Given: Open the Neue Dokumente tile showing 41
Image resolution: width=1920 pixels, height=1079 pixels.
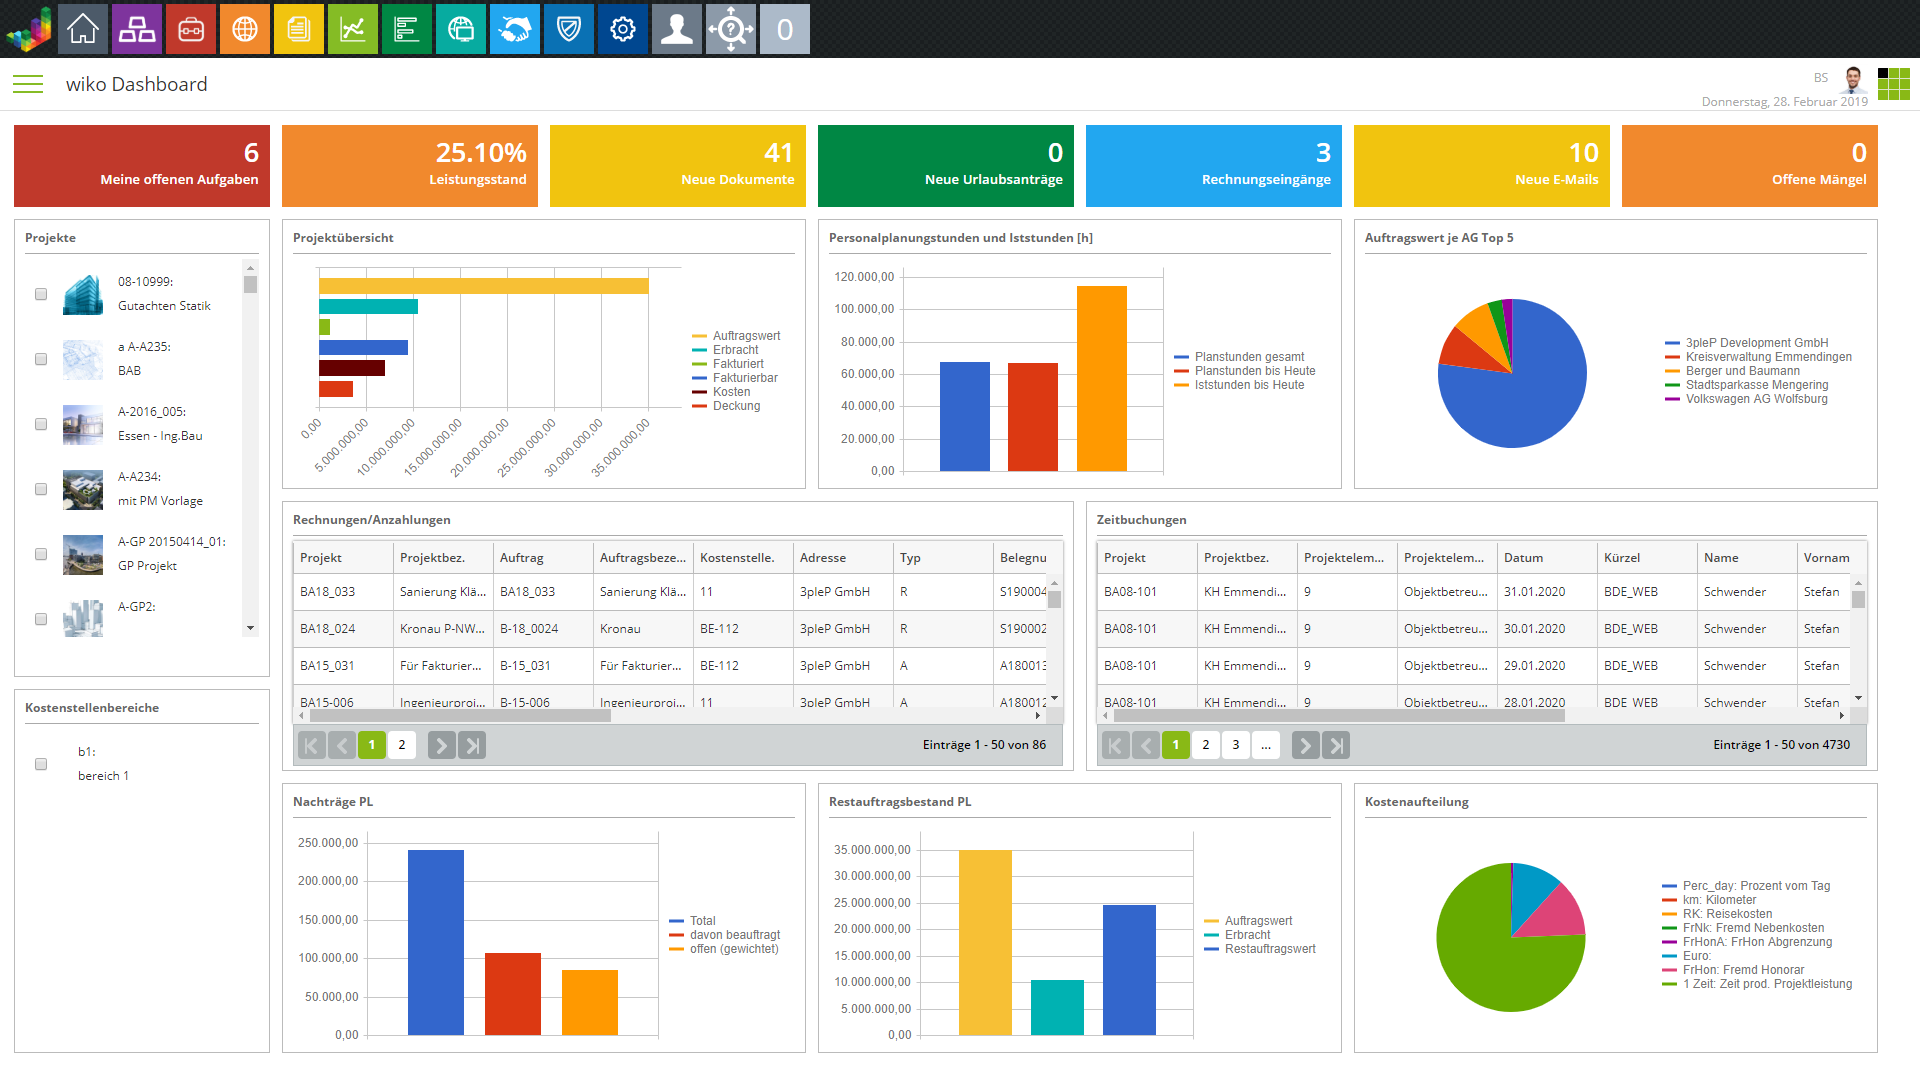Looking at the screenshot, I should pos(677,165).
